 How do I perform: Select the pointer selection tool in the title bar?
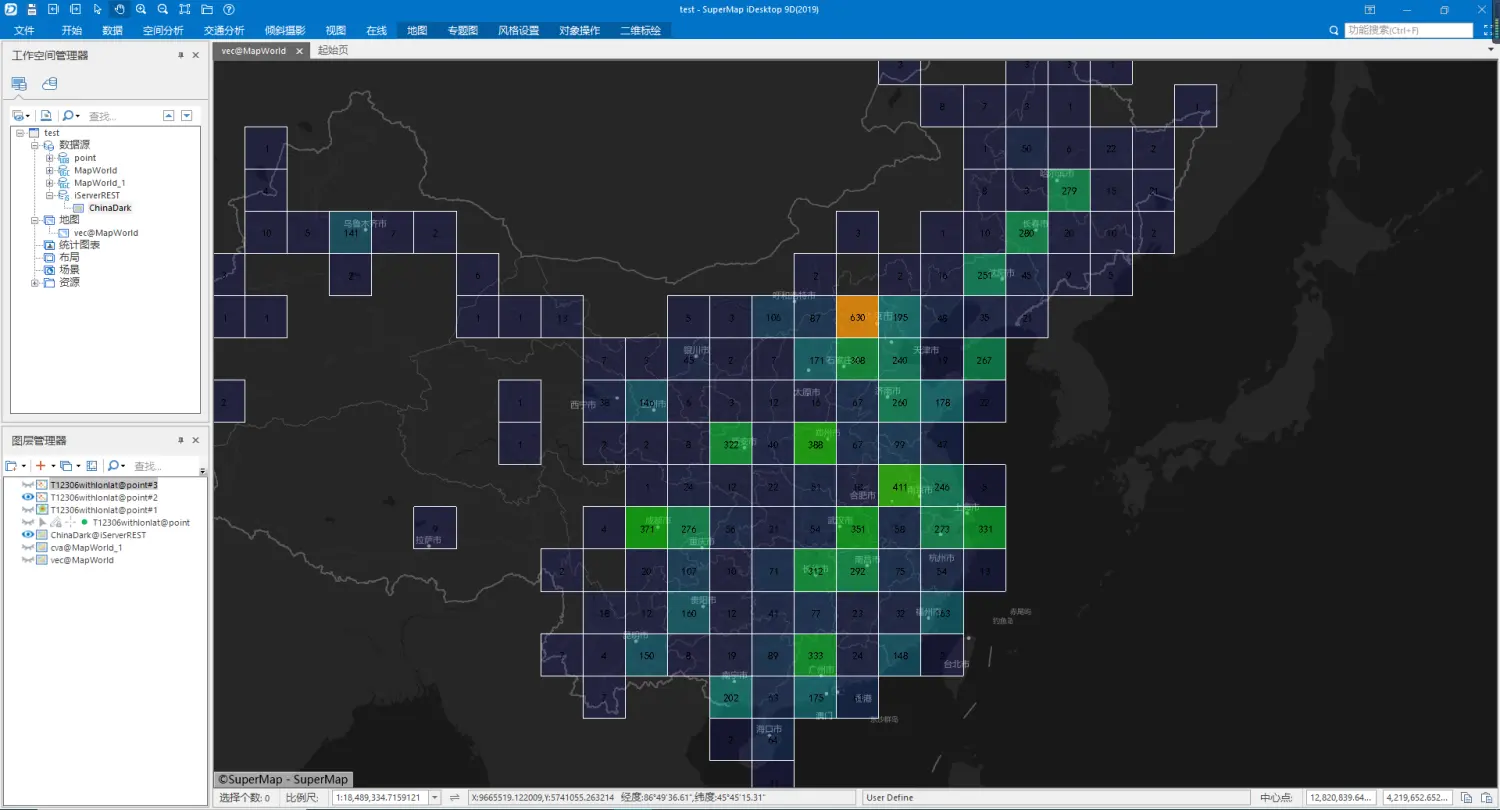[97, 9]
